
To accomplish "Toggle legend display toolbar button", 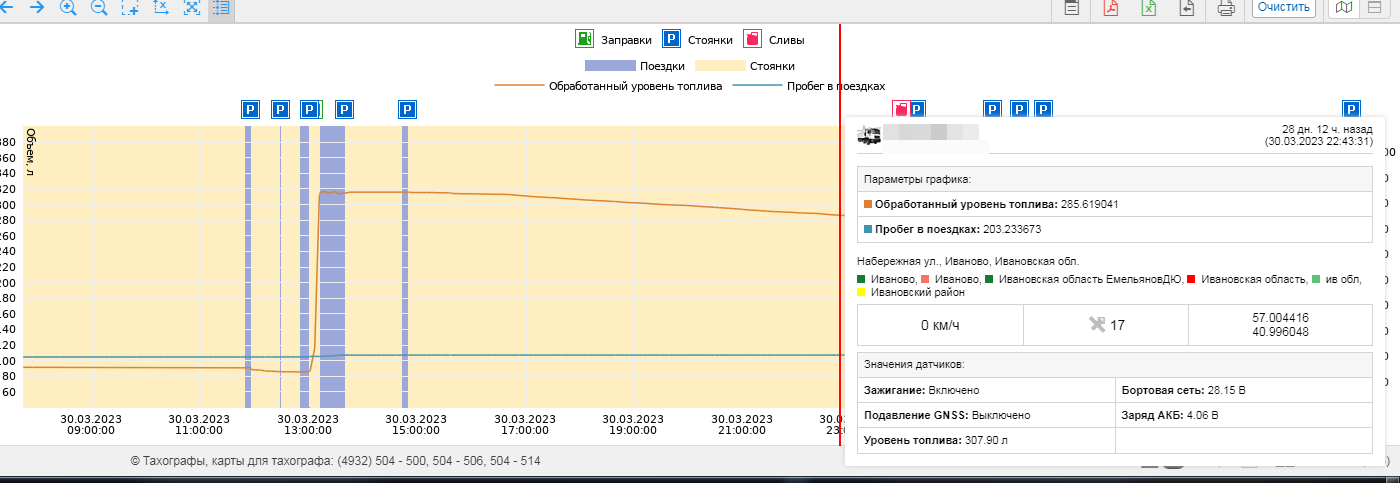I will tap(221, 8).
